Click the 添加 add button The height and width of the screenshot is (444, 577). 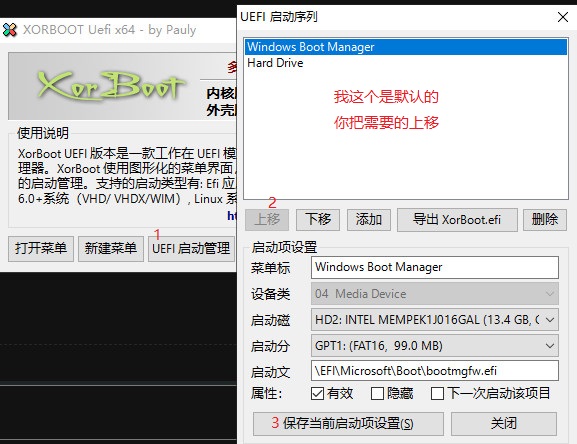click(369, 220)
